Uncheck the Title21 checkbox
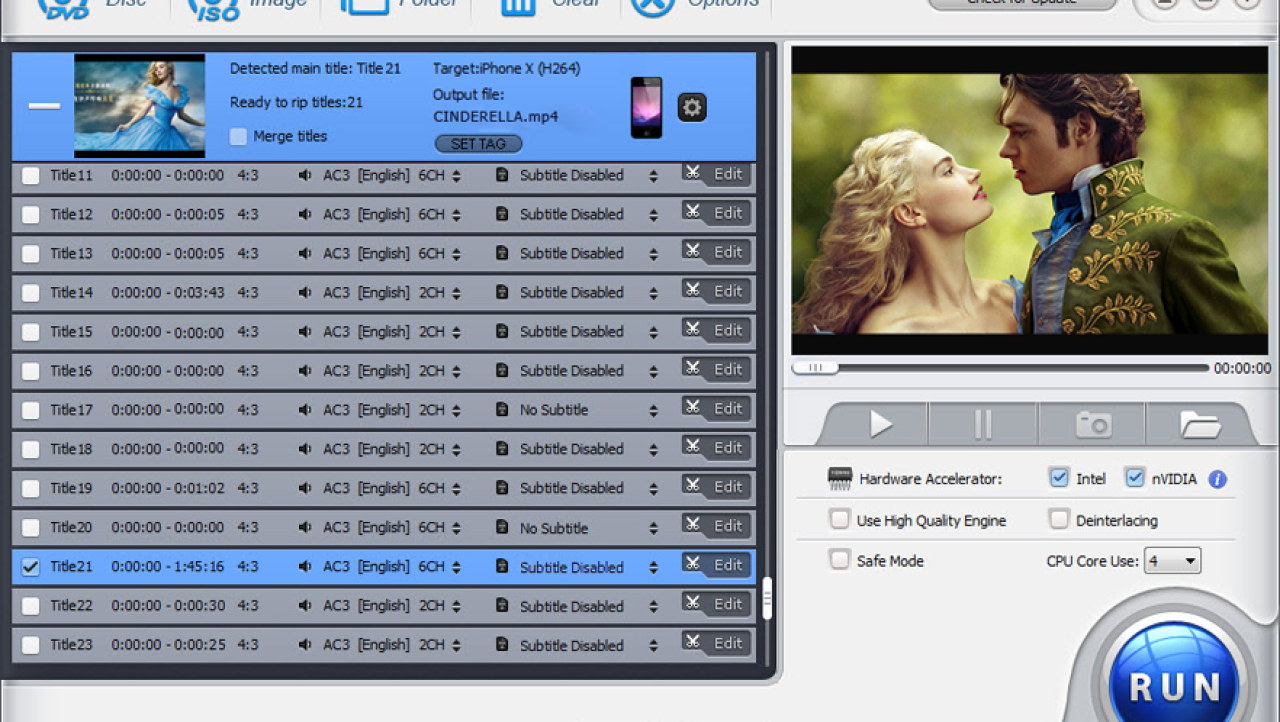Screen dimensions: 1280x722 point(31,566)
